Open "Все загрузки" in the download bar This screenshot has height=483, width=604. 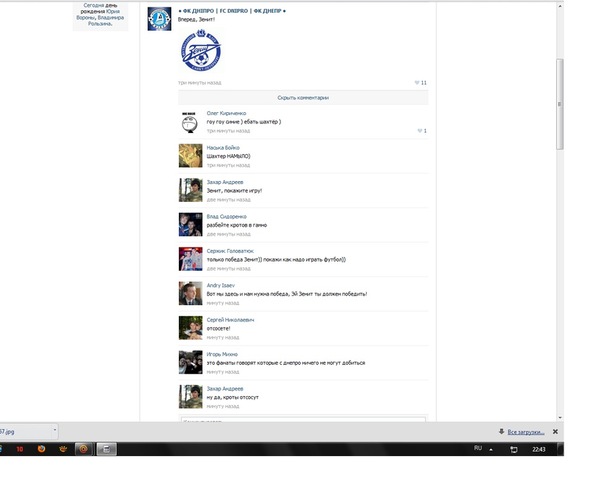click(526, 431)
